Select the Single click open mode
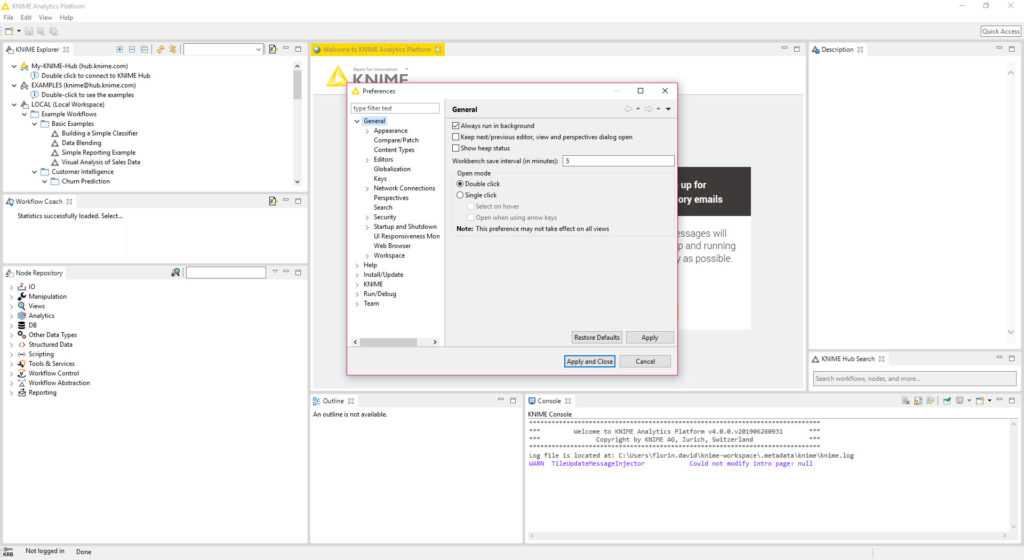 pos(460,195)
